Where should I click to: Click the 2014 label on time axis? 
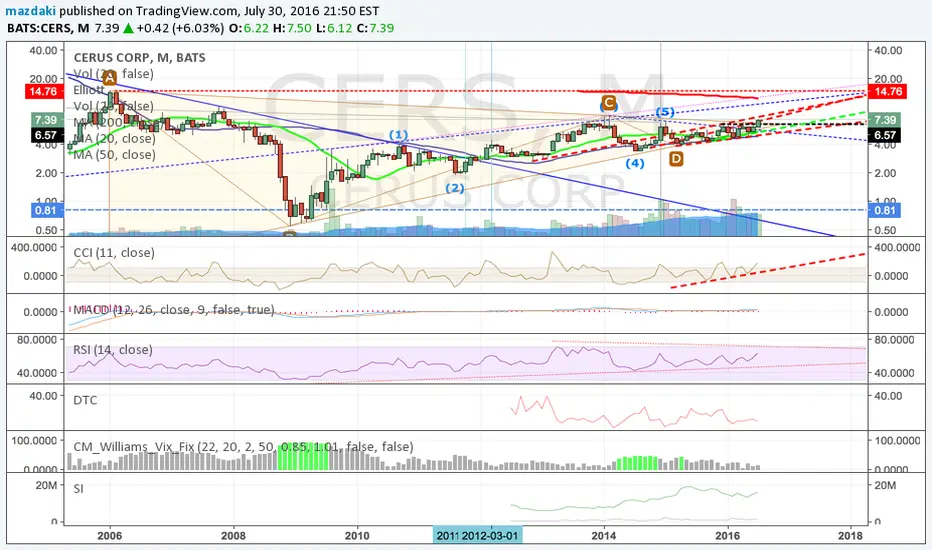tap(604, 535)
